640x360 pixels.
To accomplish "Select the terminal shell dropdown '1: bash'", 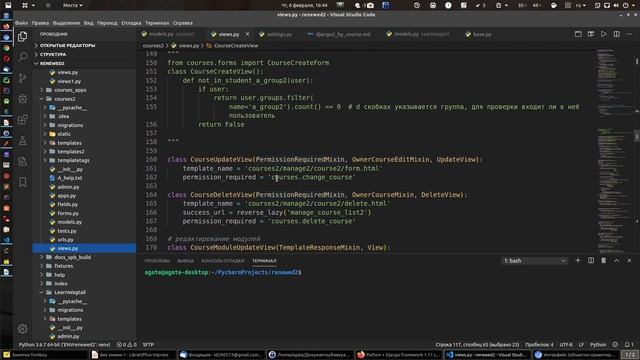I will [x=534, y=260].
